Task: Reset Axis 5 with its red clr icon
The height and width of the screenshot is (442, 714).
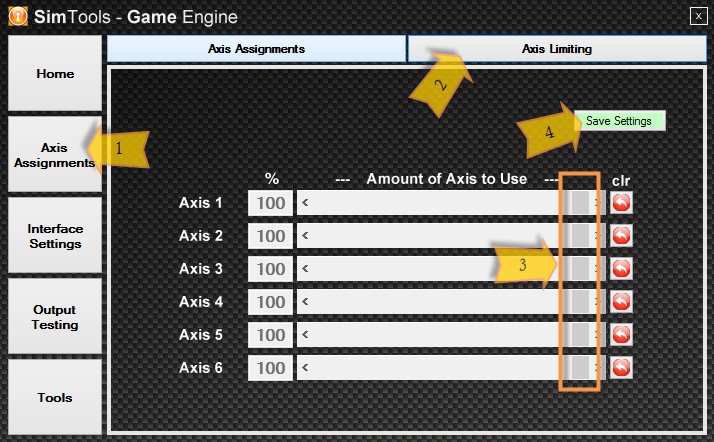Action: coord(621,335)
